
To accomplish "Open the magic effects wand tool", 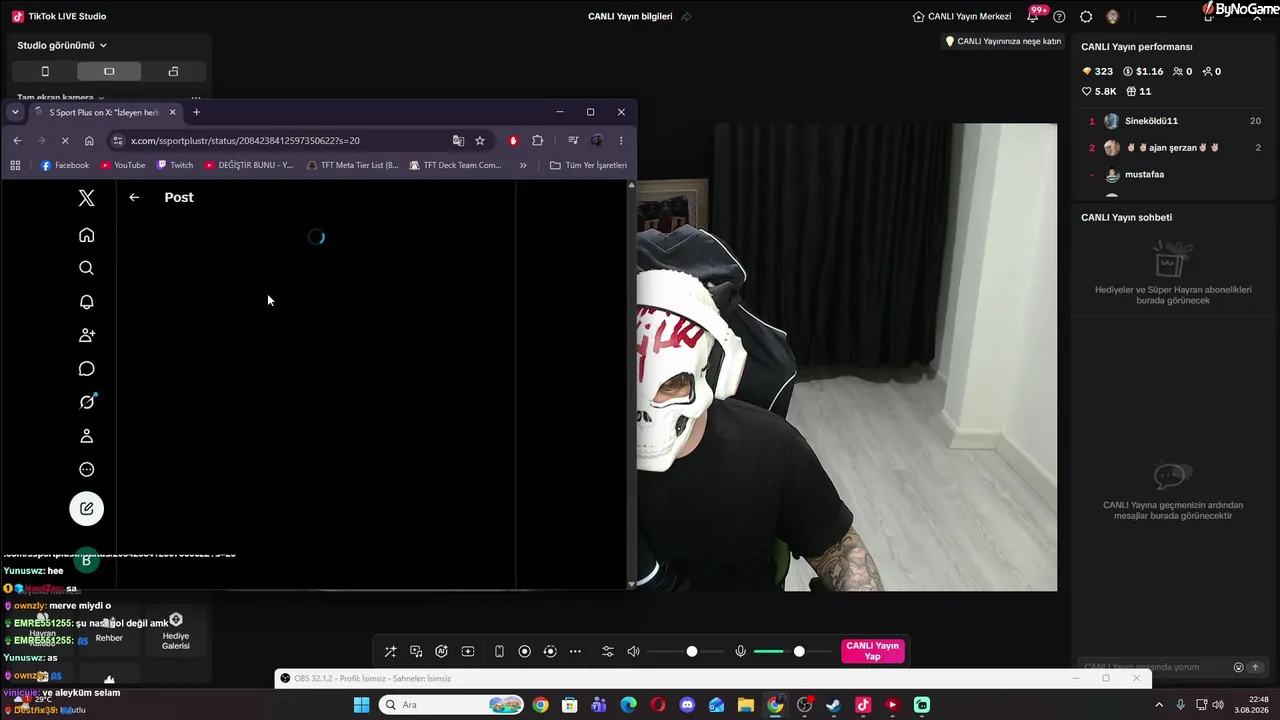I will pyautogui.click(x=390, y=652).
